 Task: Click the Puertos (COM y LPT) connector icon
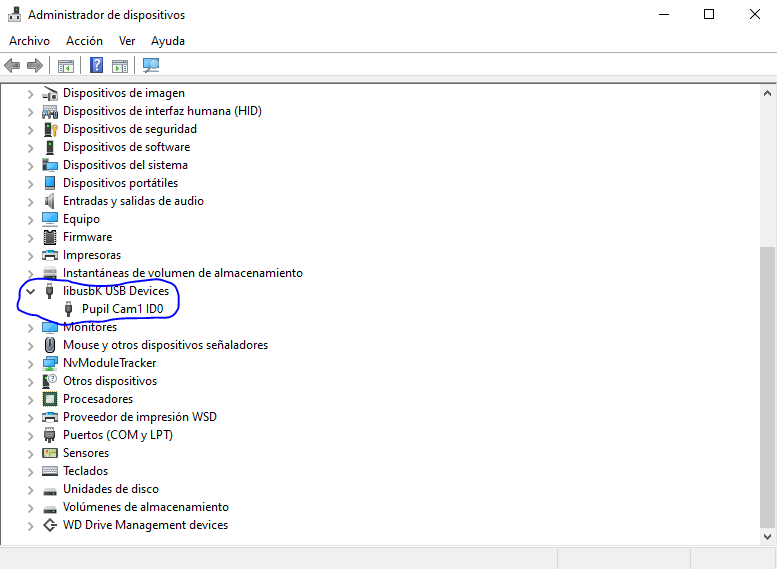click(x=50, y=435)
